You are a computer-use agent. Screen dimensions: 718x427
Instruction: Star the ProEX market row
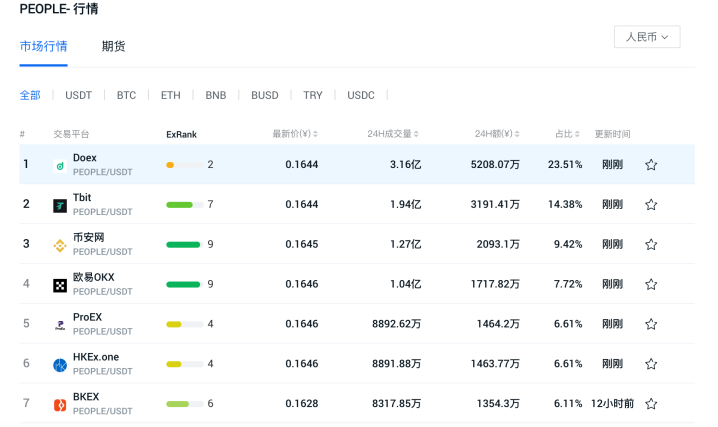651,324
